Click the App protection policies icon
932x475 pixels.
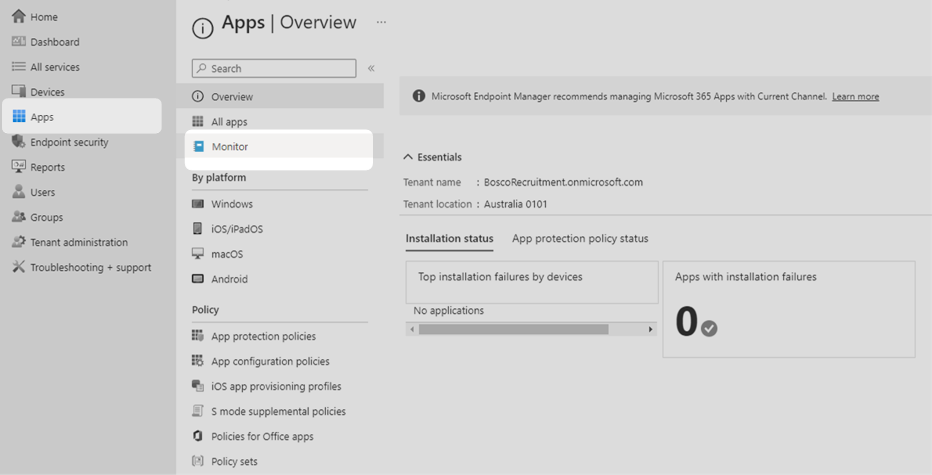(x=198, y=335)
